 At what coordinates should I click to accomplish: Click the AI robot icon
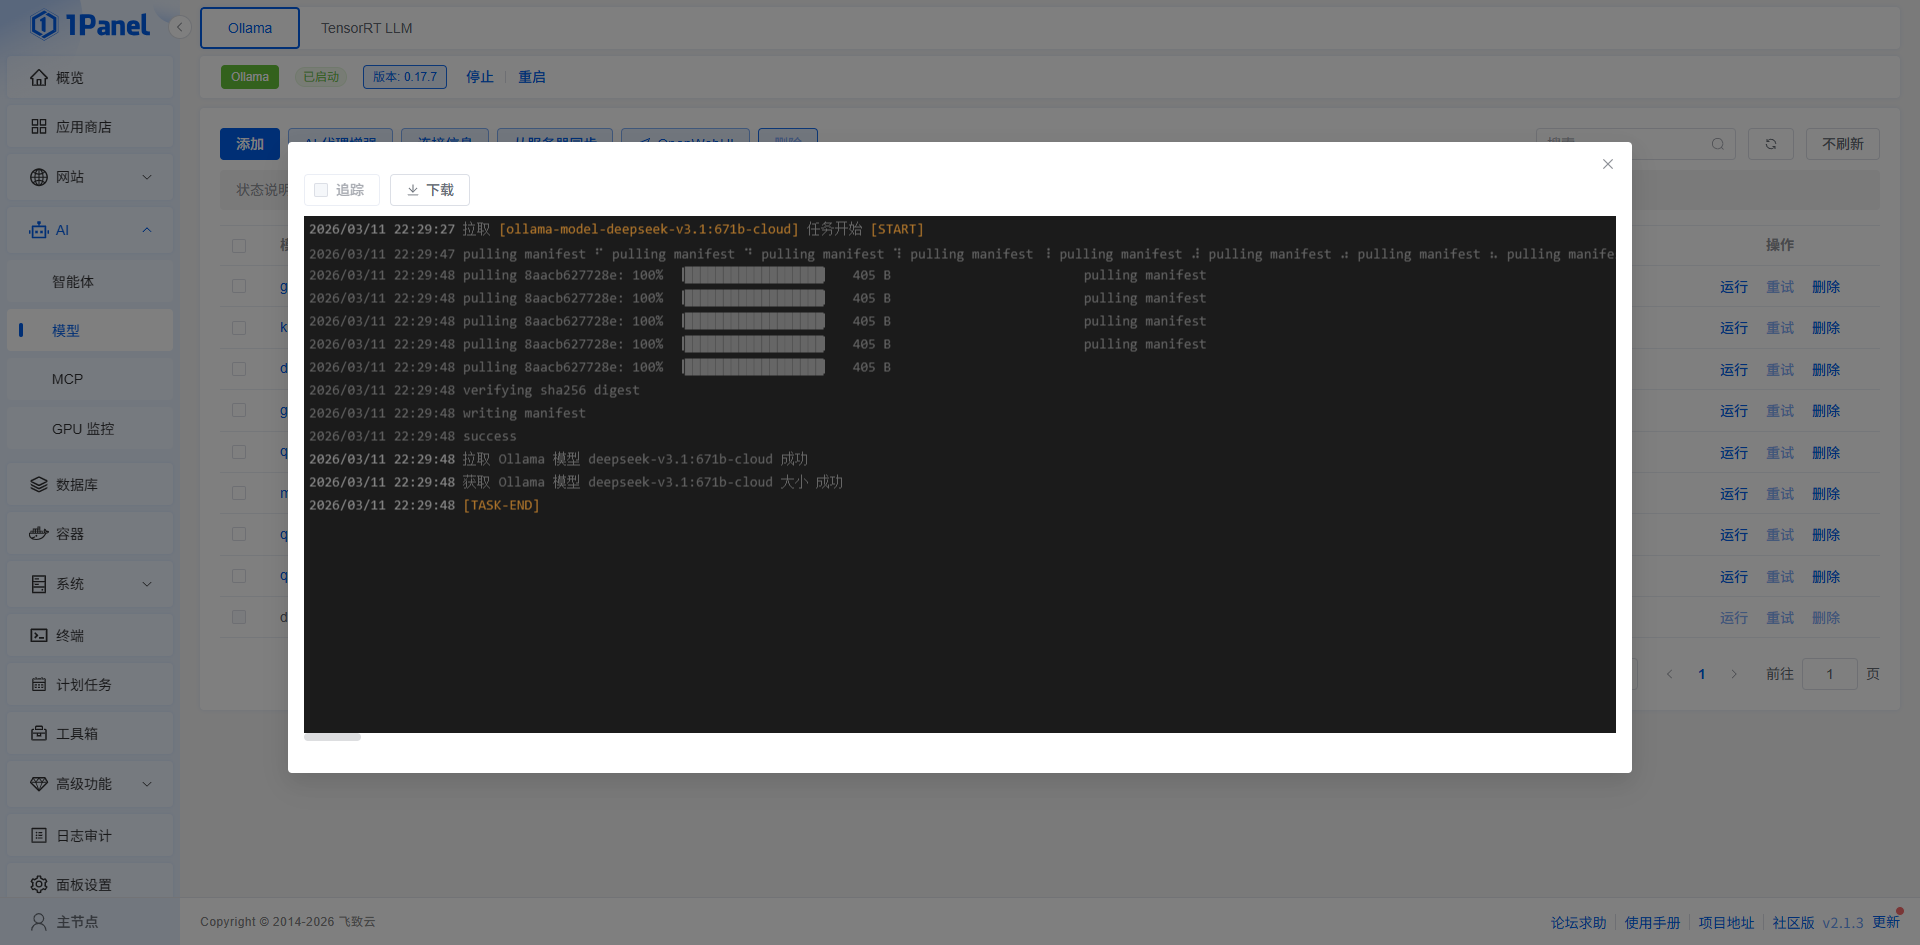click(39, 230)
